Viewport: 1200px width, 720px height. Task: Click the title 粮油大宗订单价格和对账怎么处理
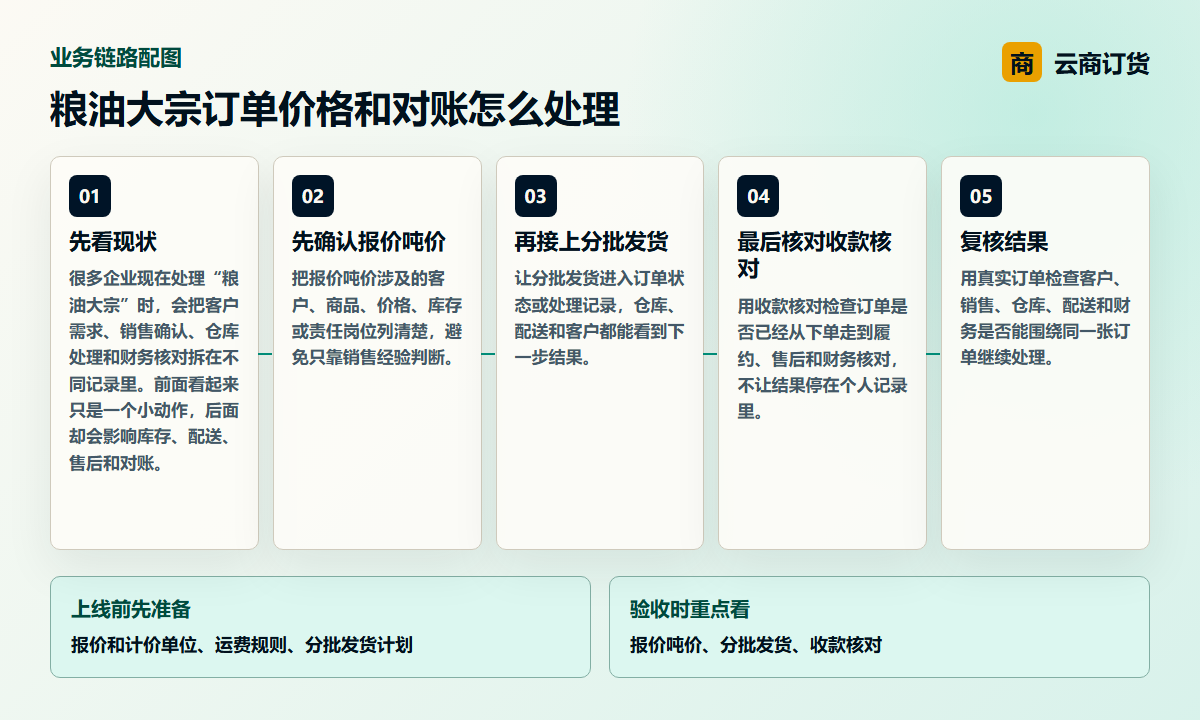pyautogui.click(x=335, y=110)
